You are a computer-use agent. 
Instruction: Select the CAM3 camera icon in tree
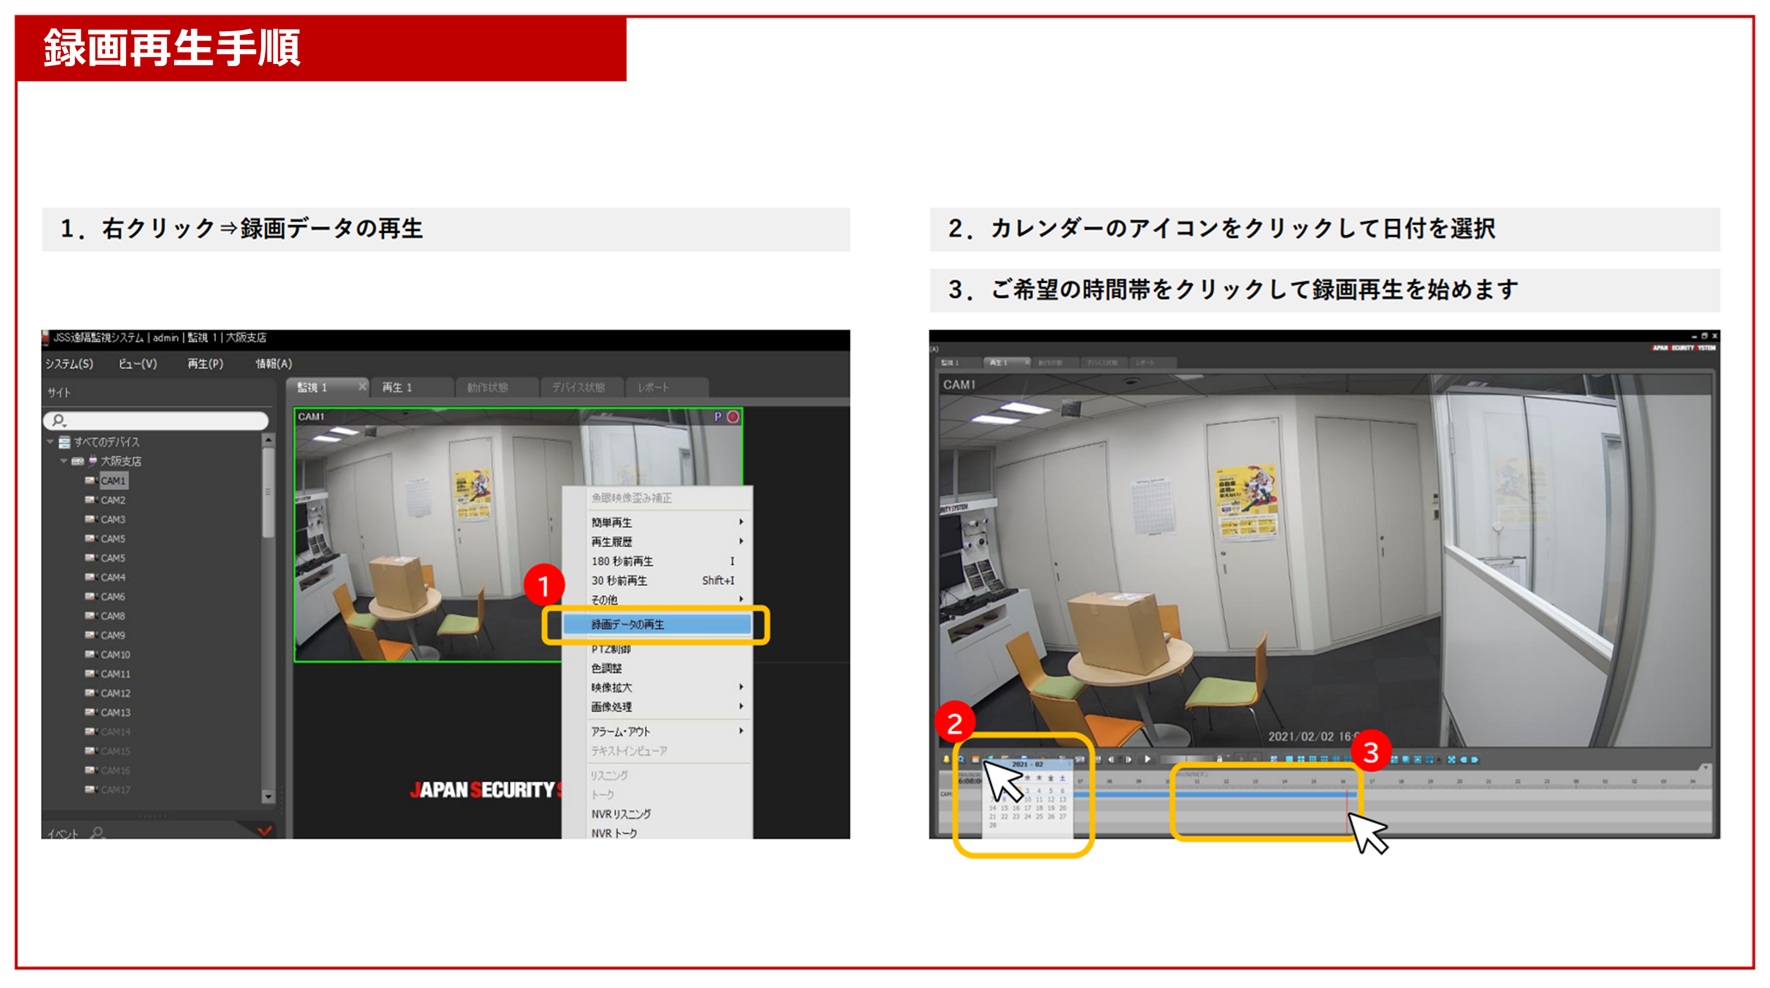click(x=90, y=520)
